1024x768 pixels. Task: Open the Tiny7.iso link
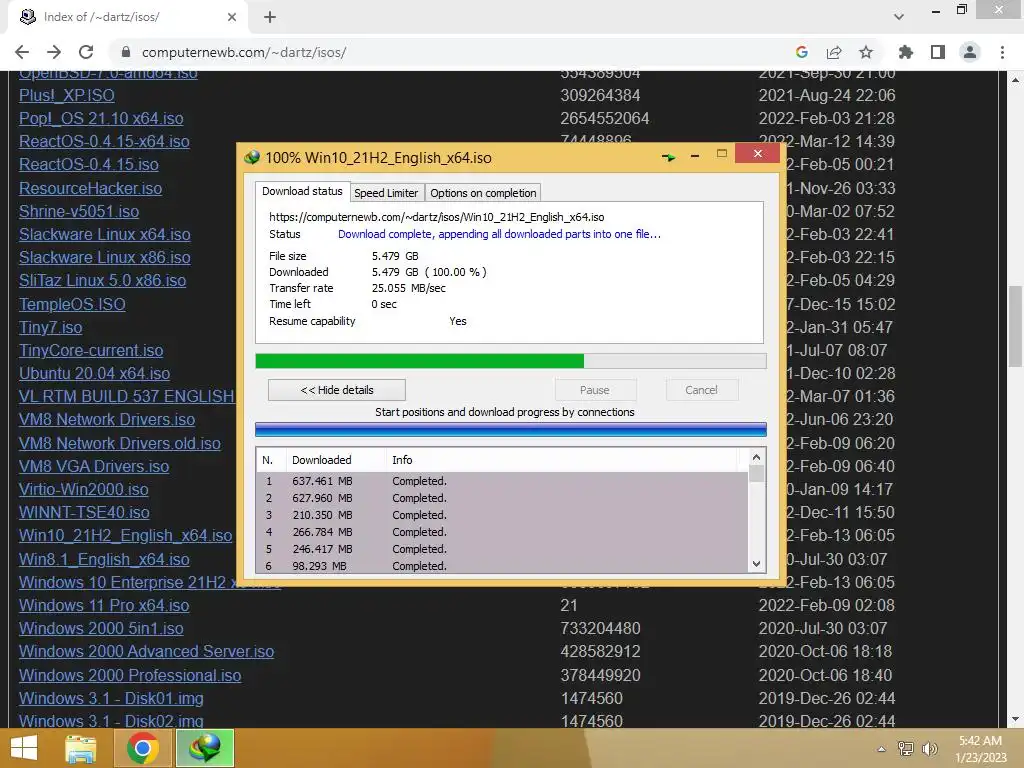click(51, 327)
